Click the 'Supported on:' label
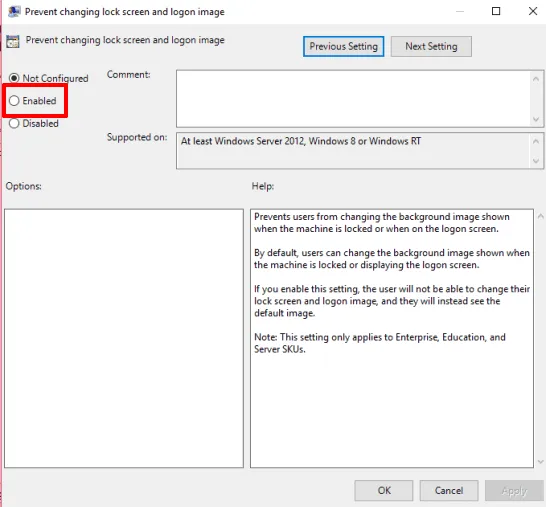The width and height of the screenshot is (546, 507). point(137,137)
